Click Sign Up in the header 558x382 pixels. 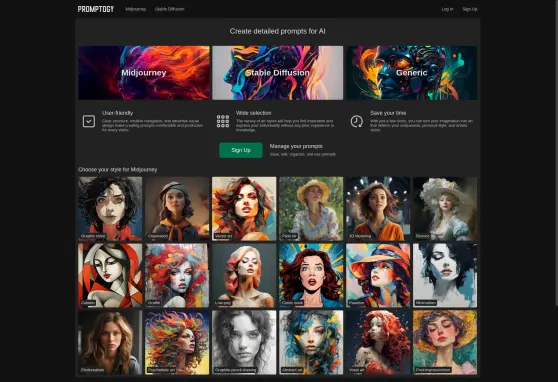point(470,9)
